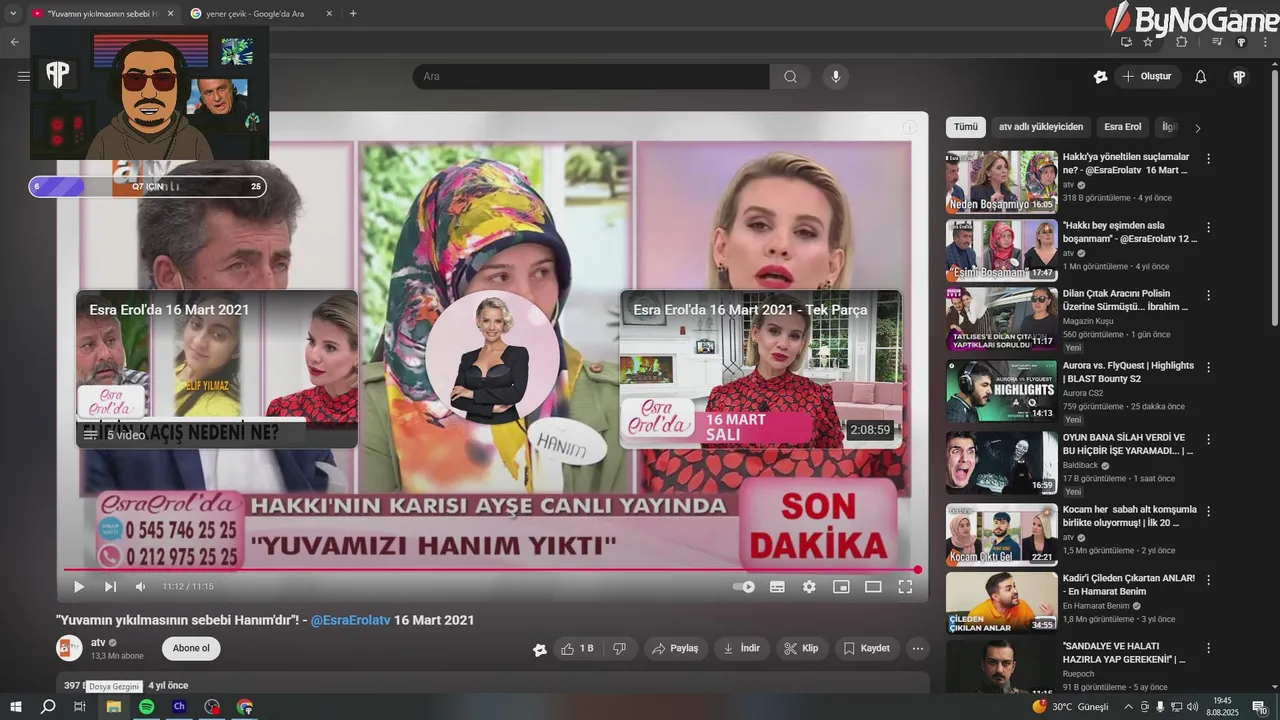Open the YouTube account avatar menu
This screenshot has width=1280, height=720.
(x=1240, y=77)
